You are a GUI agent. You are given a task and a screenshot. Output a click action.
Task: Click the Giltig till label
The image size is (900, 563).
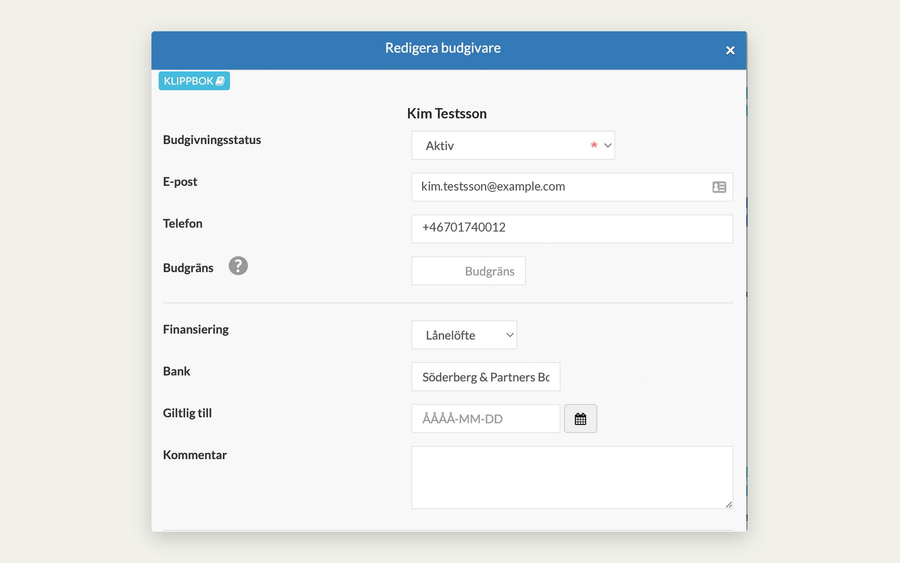(x=187, y=413)
